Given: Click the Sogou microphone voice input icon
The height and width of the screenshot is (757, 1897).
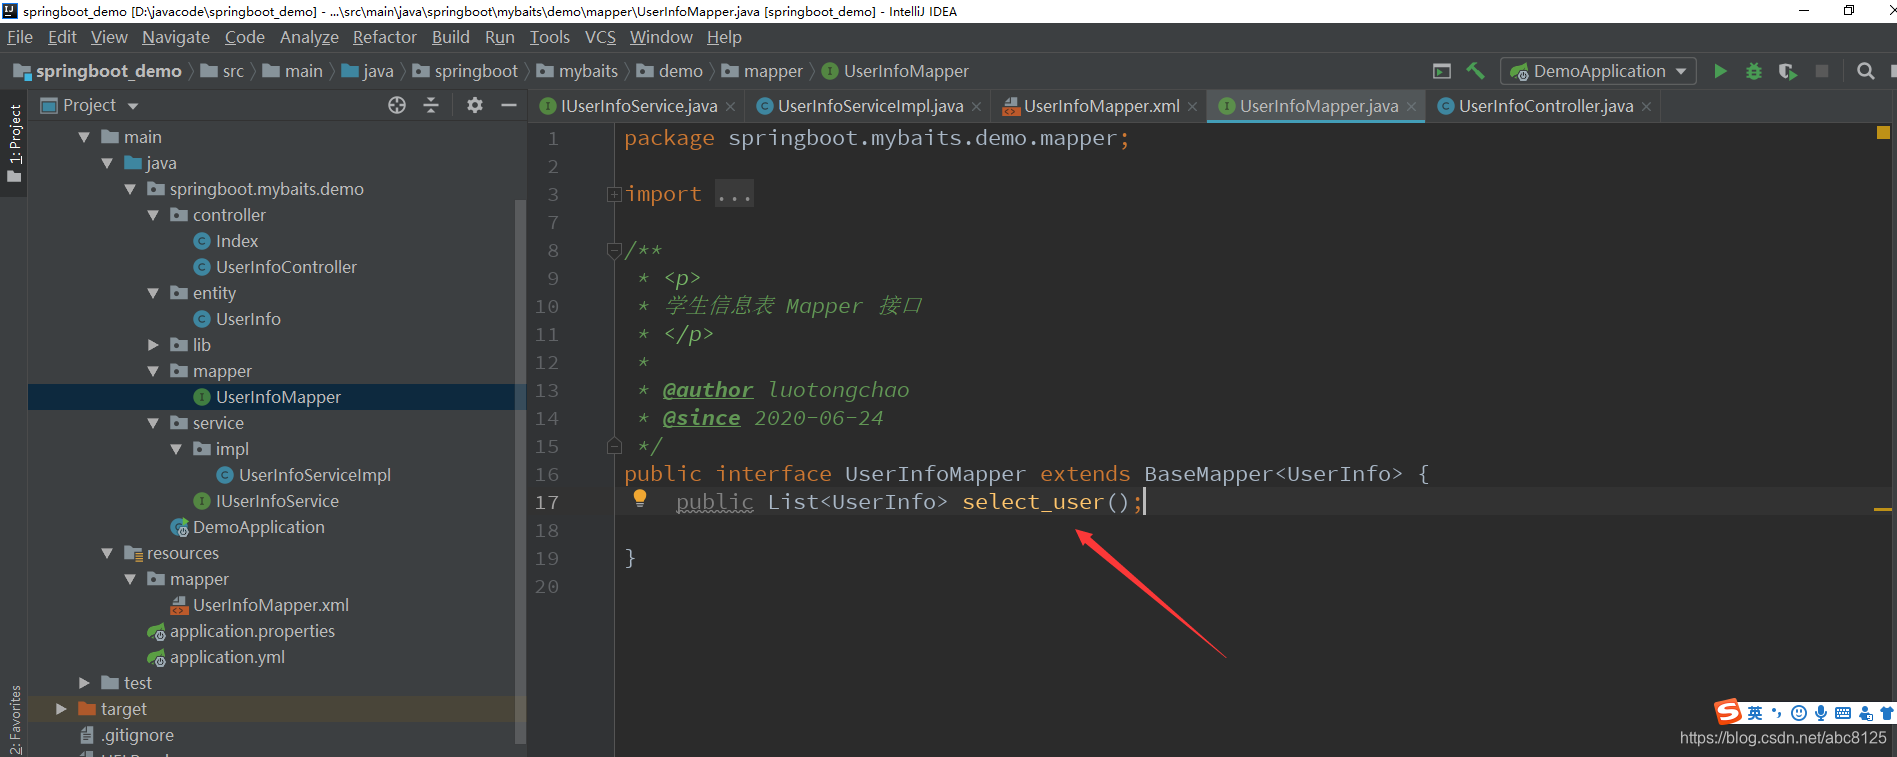Looking at the screenshot, I should (1821, 713).
